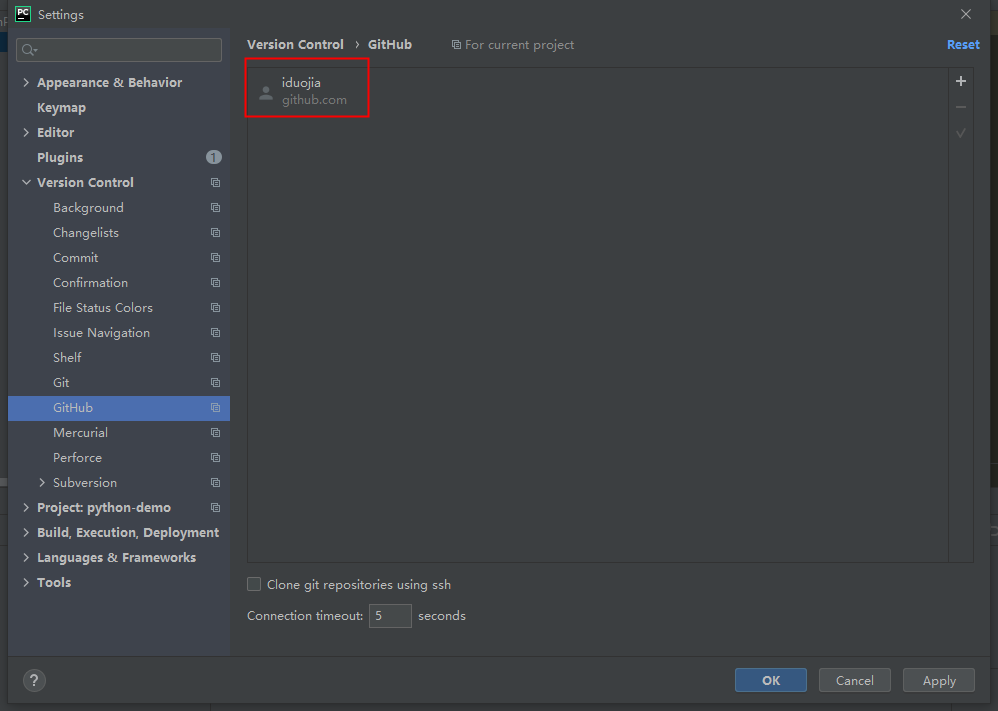Click the Apply button
This screenshot has width=998, height=711.
[x=939, y=680]
